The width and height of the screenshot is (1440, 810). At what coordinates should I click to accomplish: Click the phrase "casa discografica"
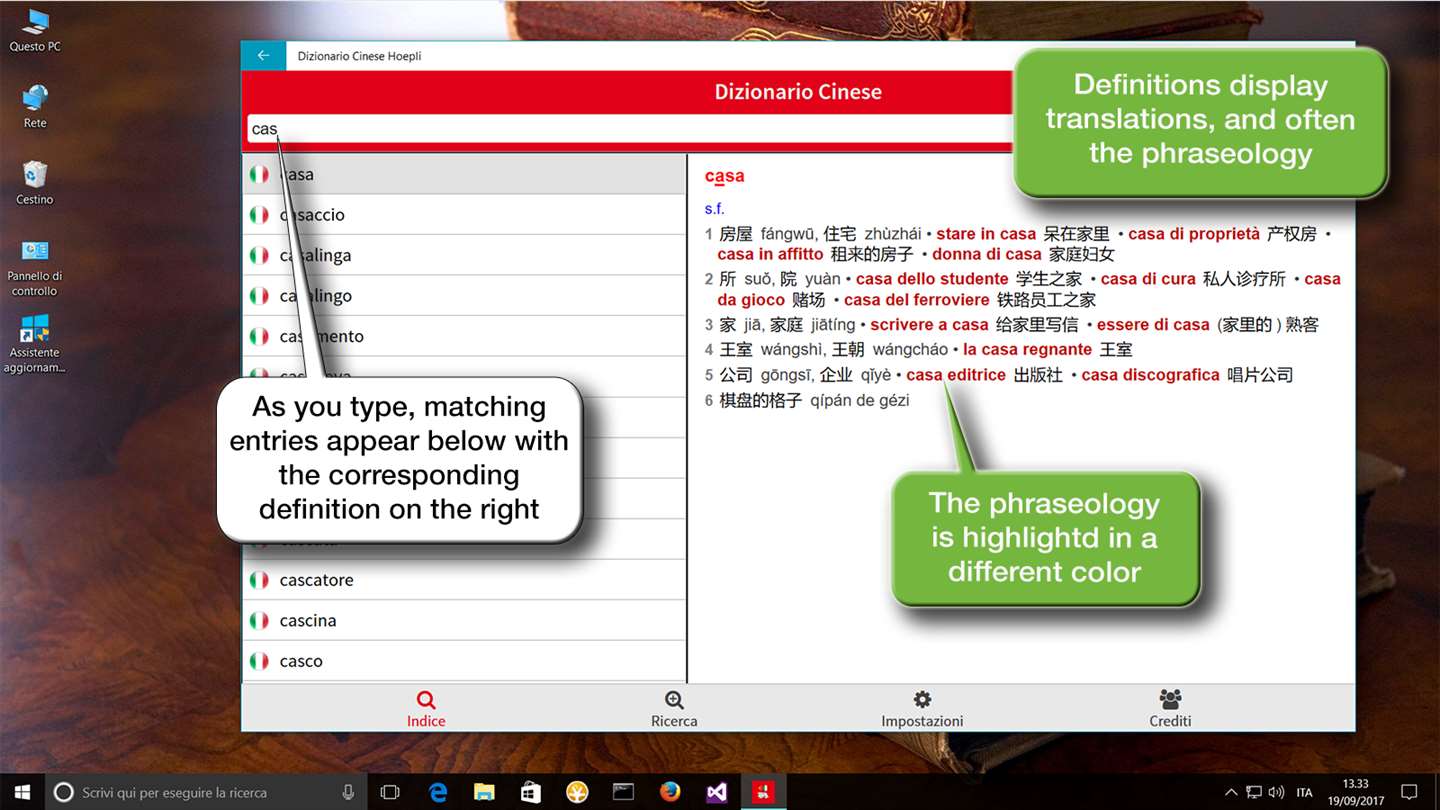(1150, 375)
